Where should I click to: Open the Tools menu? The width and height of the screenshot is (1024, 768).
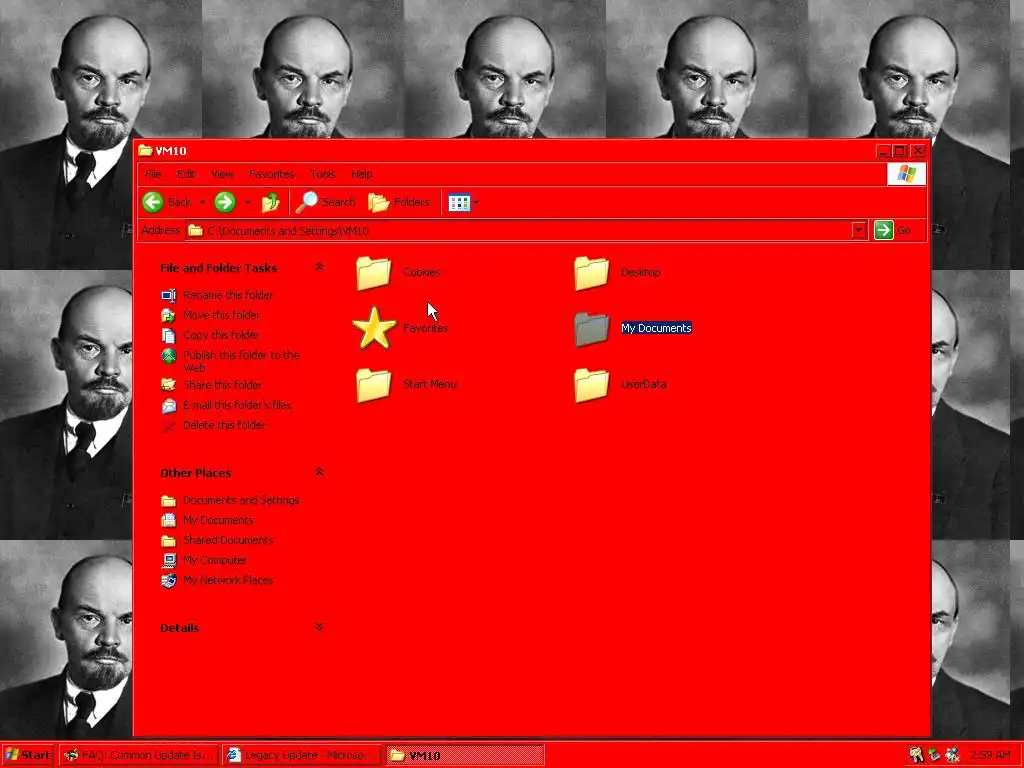point(323,174)
